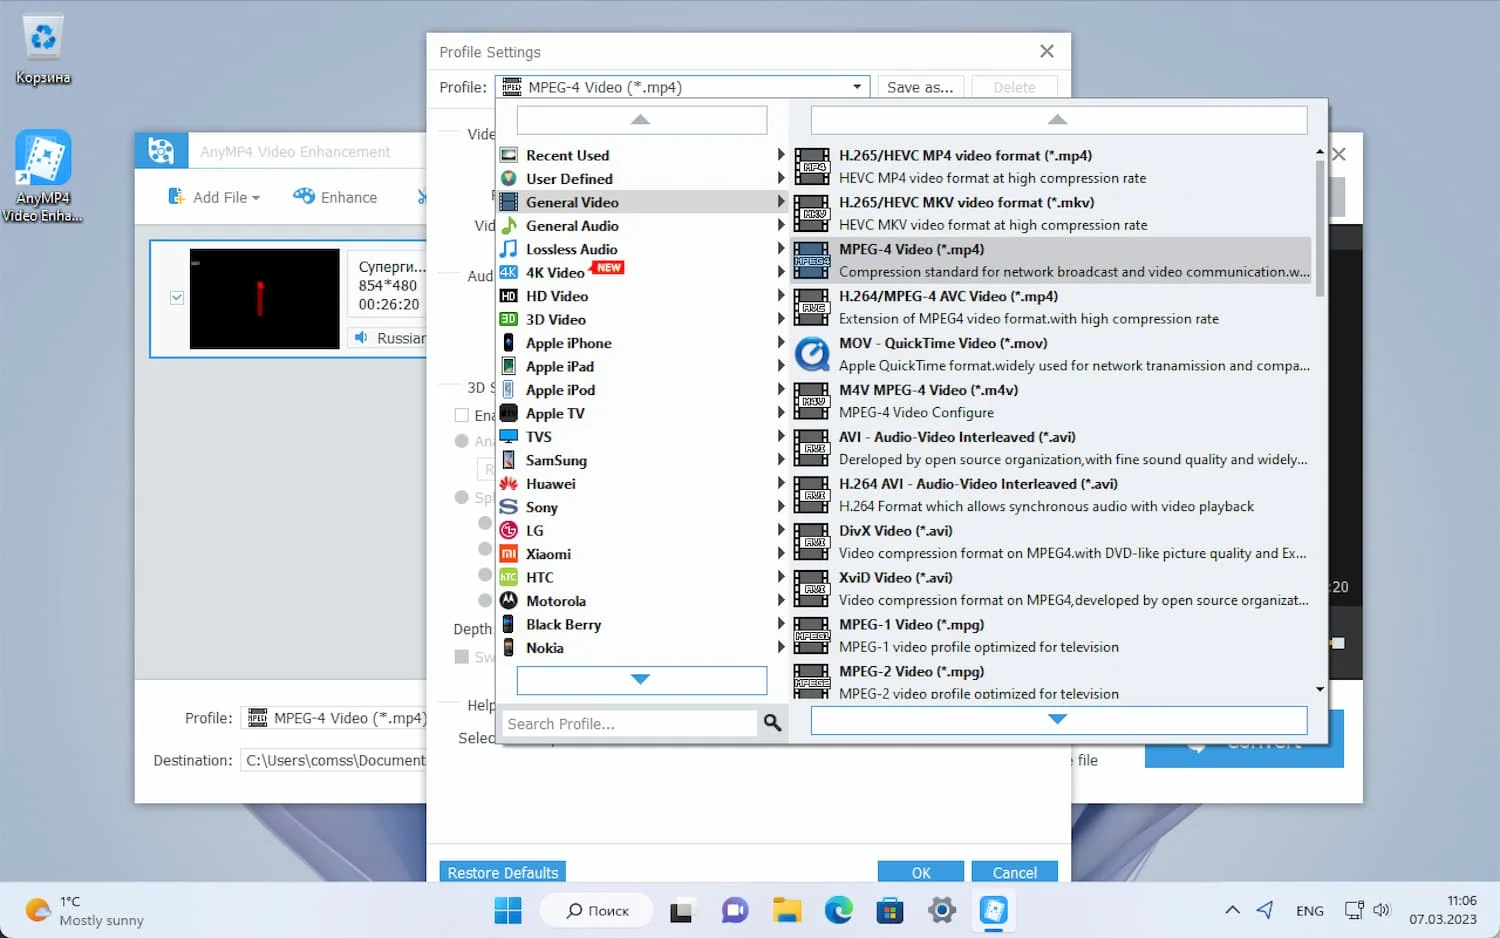Select the Anaglyph radio button
Viewport: 1500px width, 938px height.
click(x=461, y=440)
